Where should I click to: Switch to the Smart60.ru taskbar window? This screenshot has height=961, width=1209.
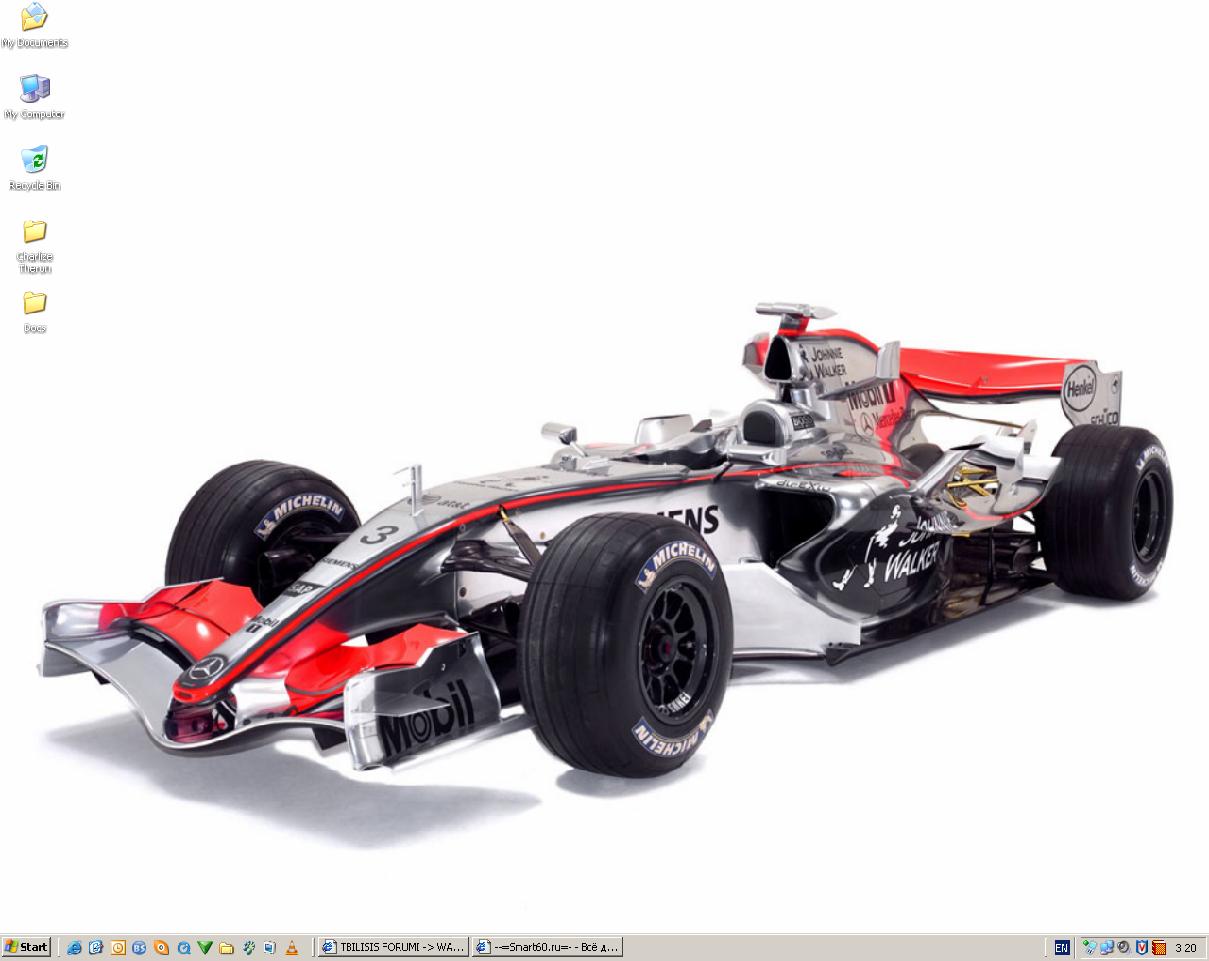tap(548, 947)
